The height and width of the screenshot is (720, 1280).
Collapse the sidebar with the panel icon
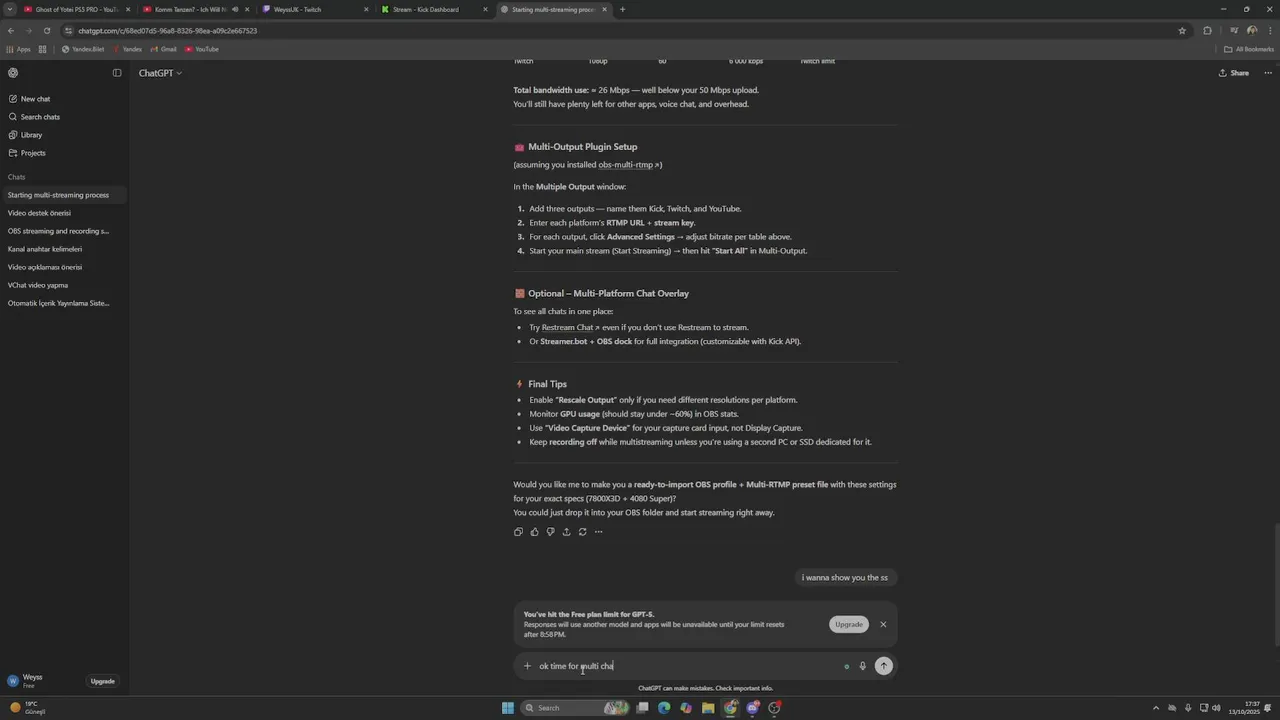point(117,73)
